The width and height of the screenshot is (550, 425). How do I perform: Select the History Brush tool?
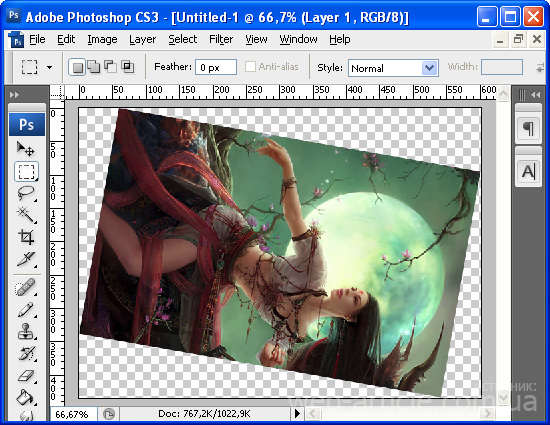(26, 353)
